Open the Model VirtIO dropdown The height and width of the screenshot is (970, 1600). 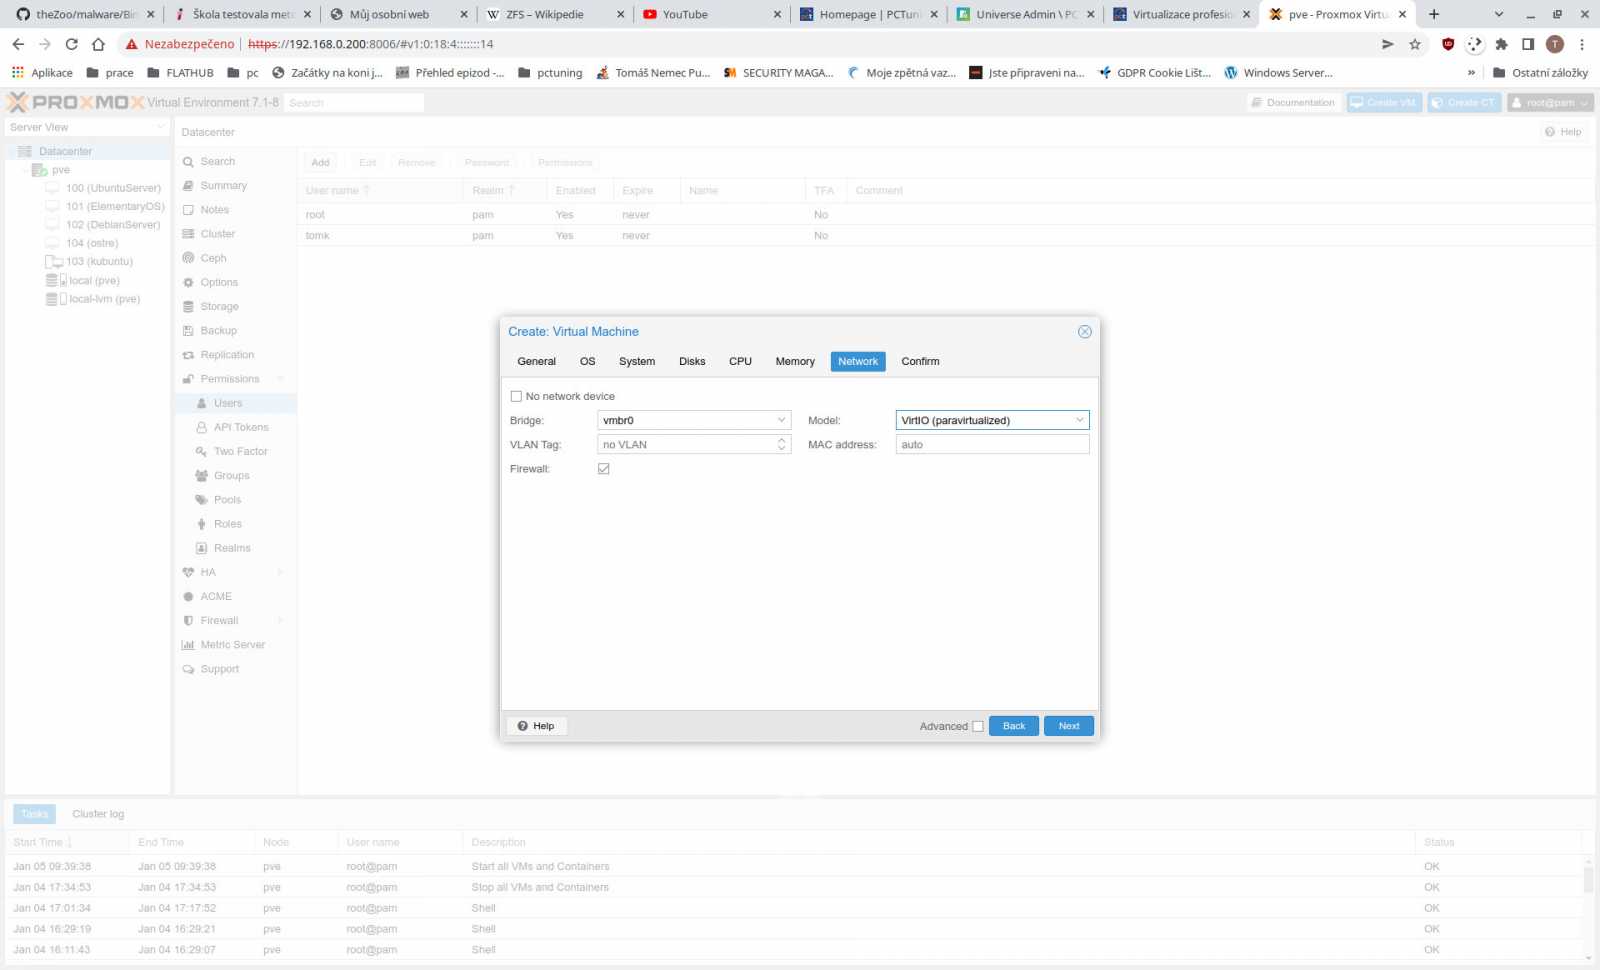click(1079, 421)
